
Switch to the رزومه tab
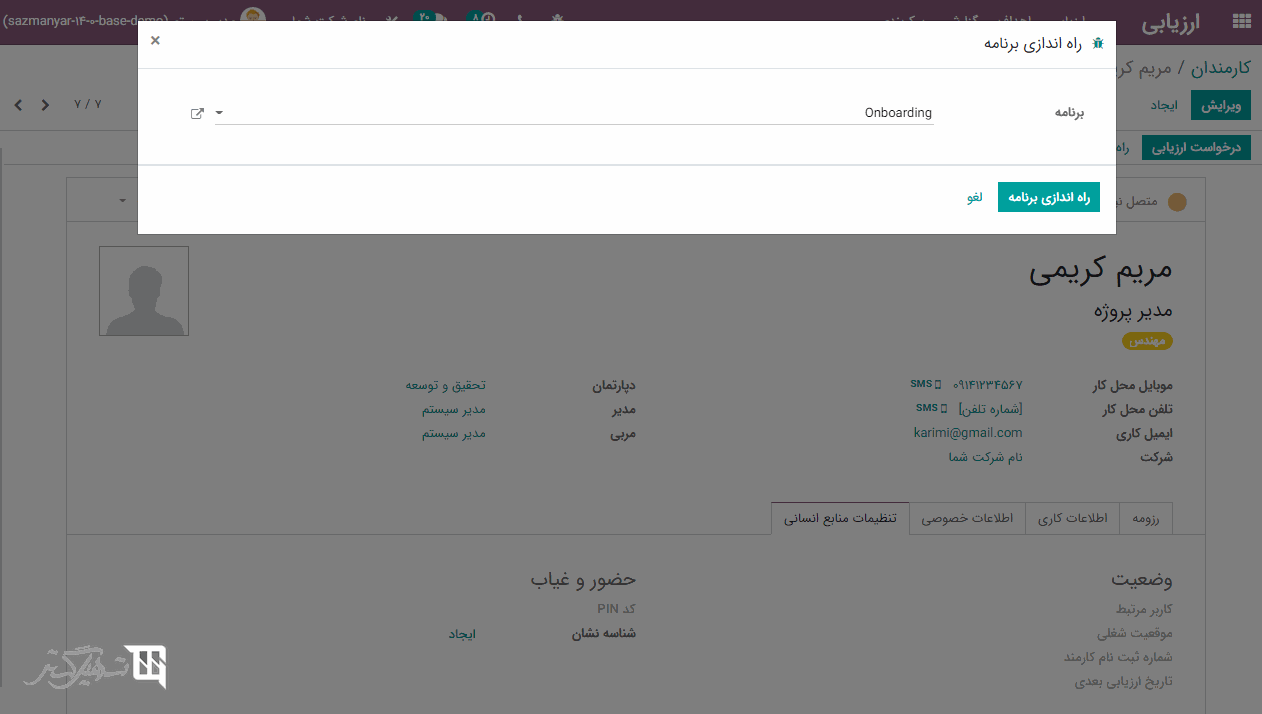point(1145,518)
